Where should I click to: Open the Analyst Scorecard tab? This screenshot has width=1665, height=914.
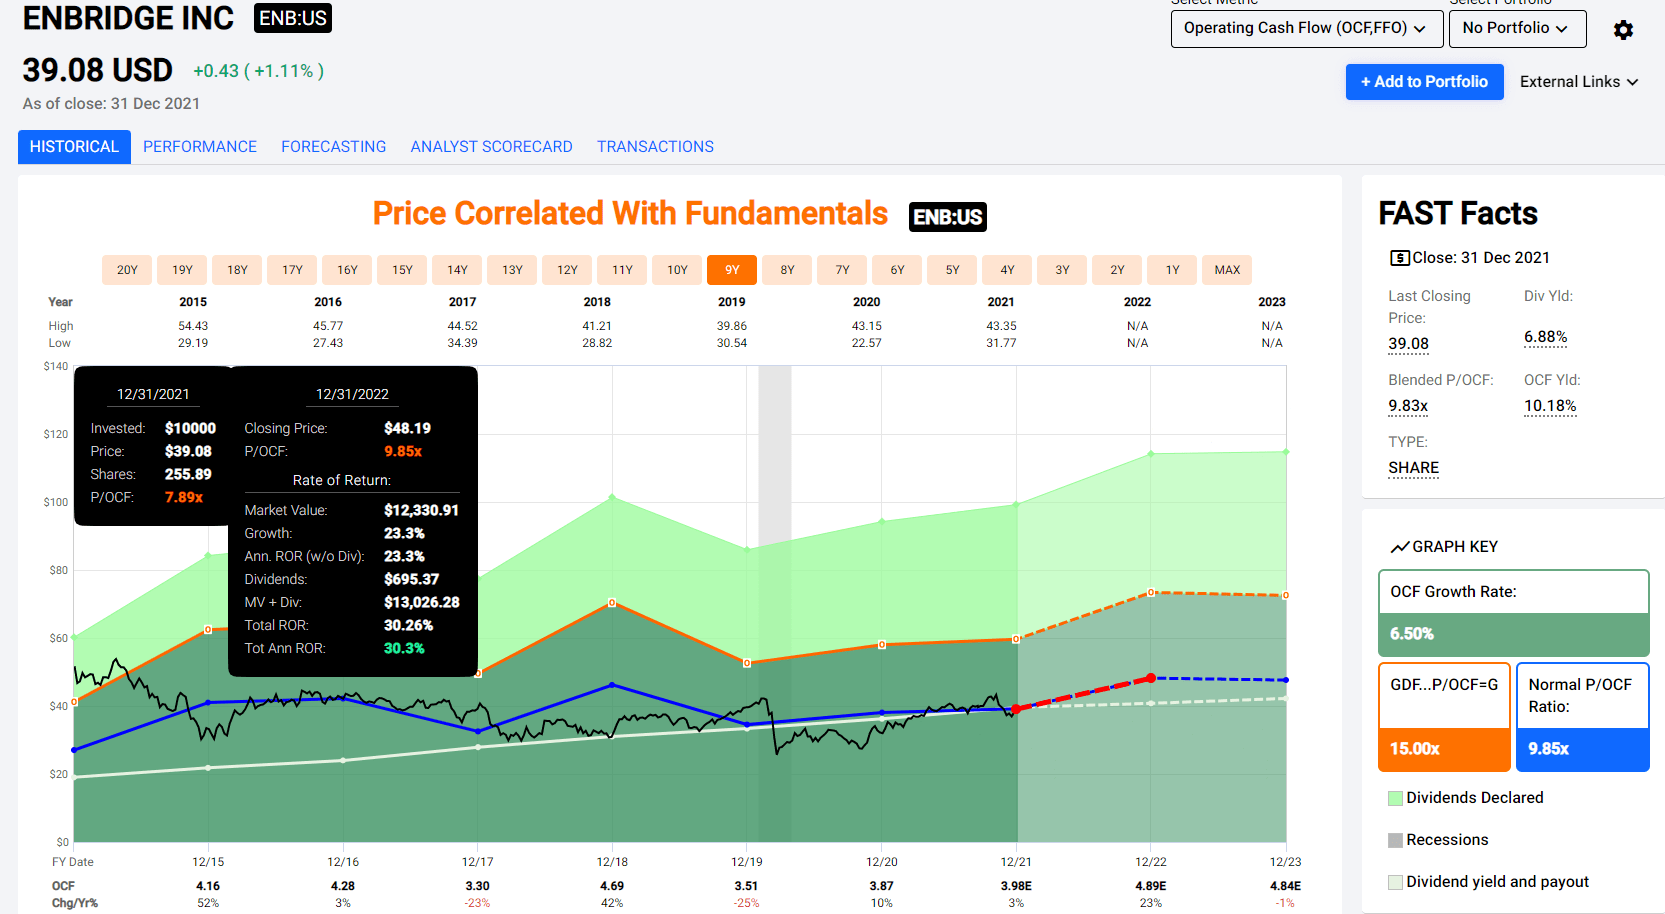(491, 147)
